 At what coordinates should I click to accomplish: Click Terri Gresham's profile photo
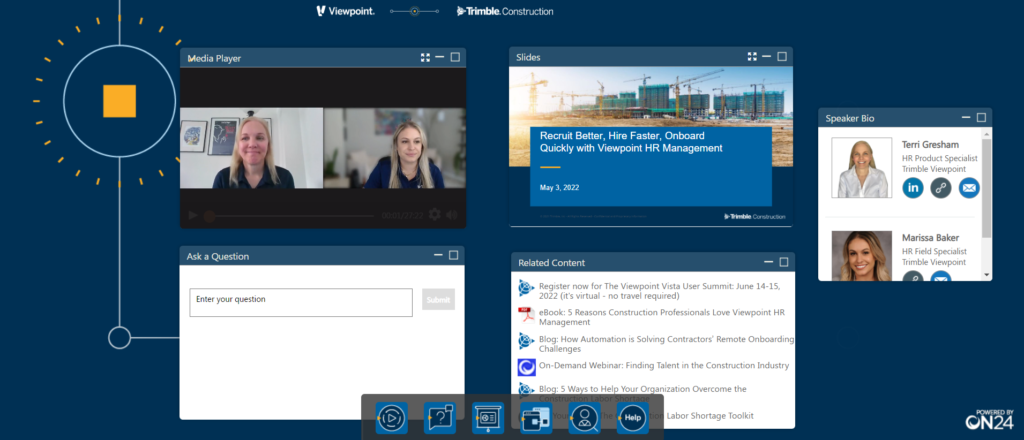[x=861, y=167]
